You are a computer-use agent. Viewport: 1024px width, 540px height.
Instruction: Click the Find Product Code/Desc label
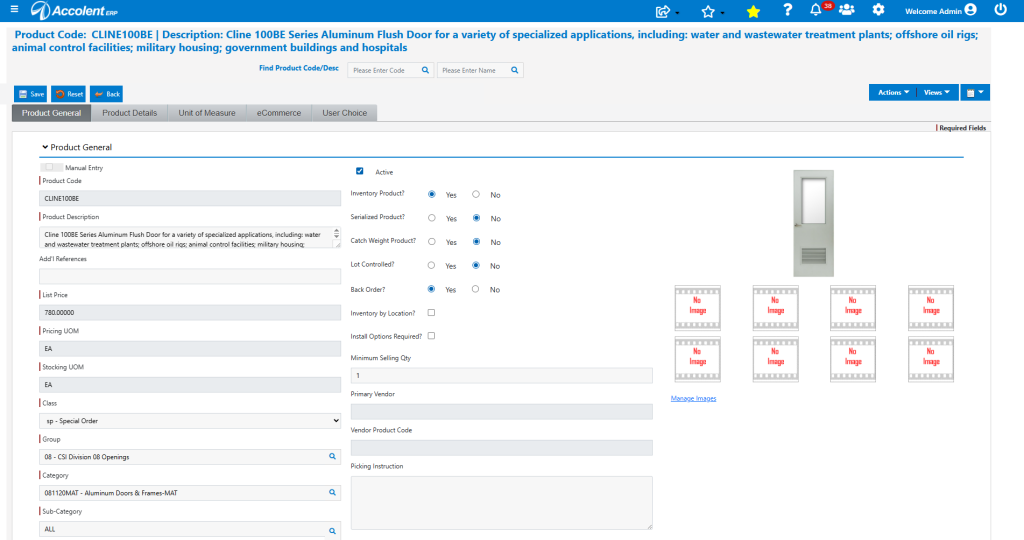(298, 68)
